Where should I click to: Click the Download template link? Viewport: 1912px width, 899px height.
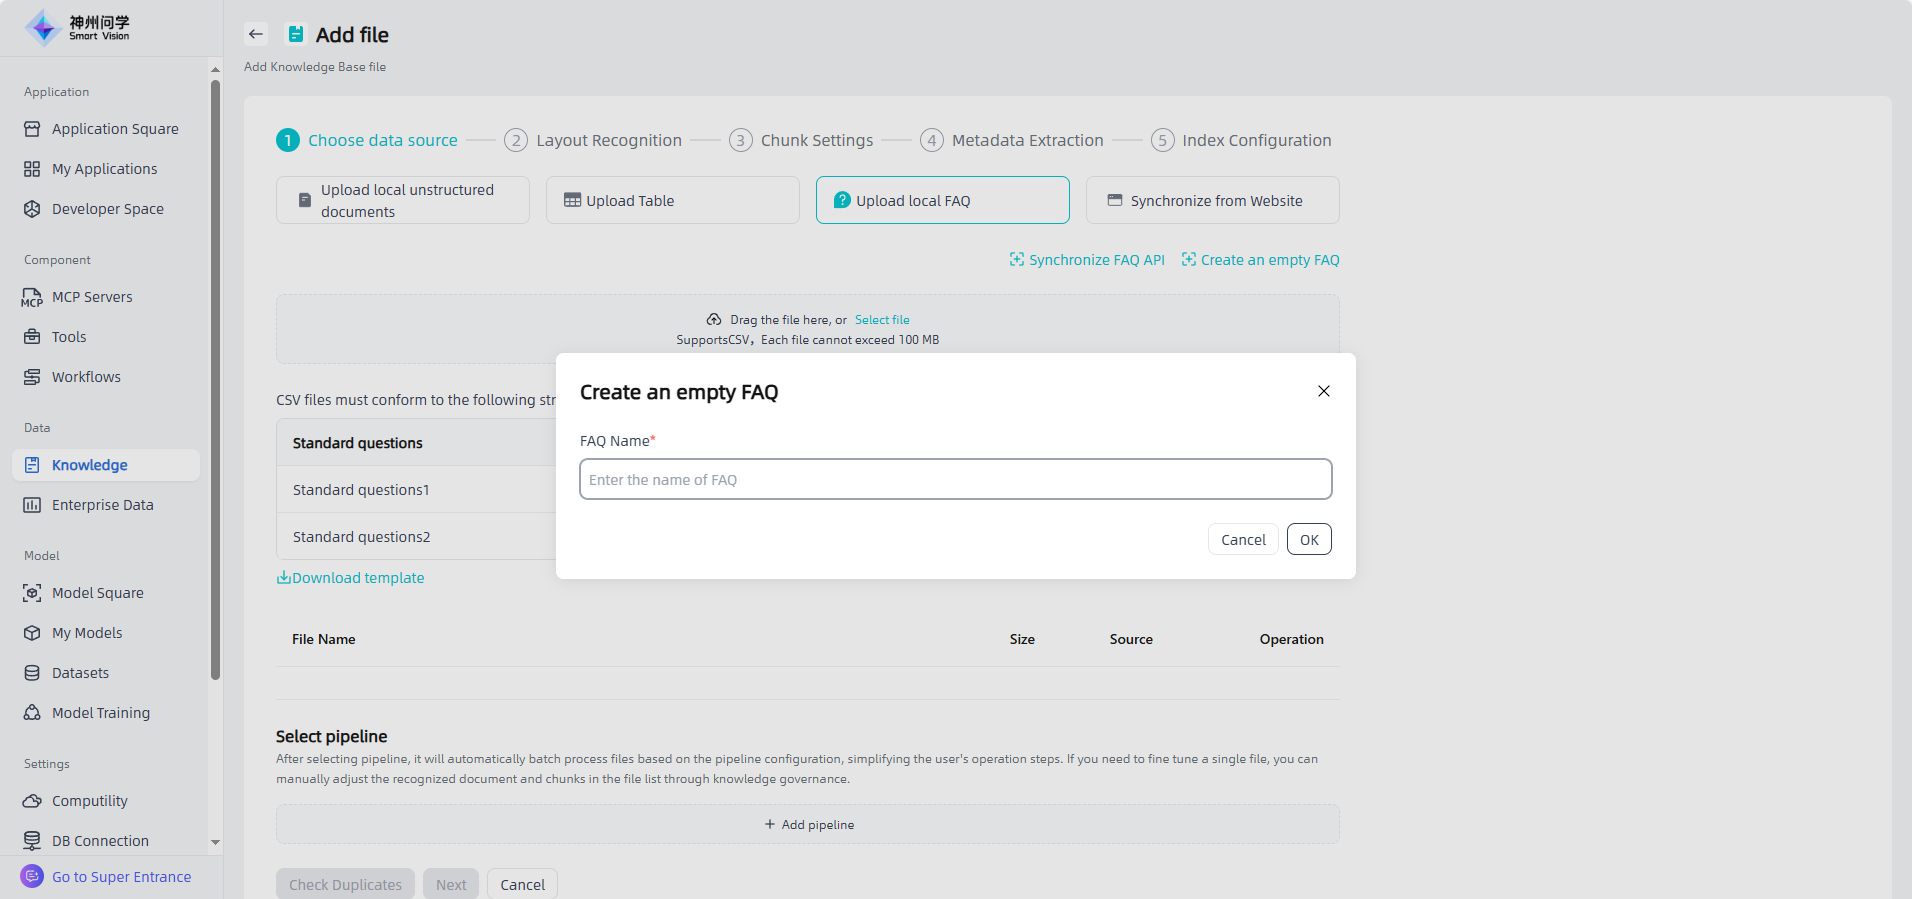pyautogui.click(x=351, y=578)
